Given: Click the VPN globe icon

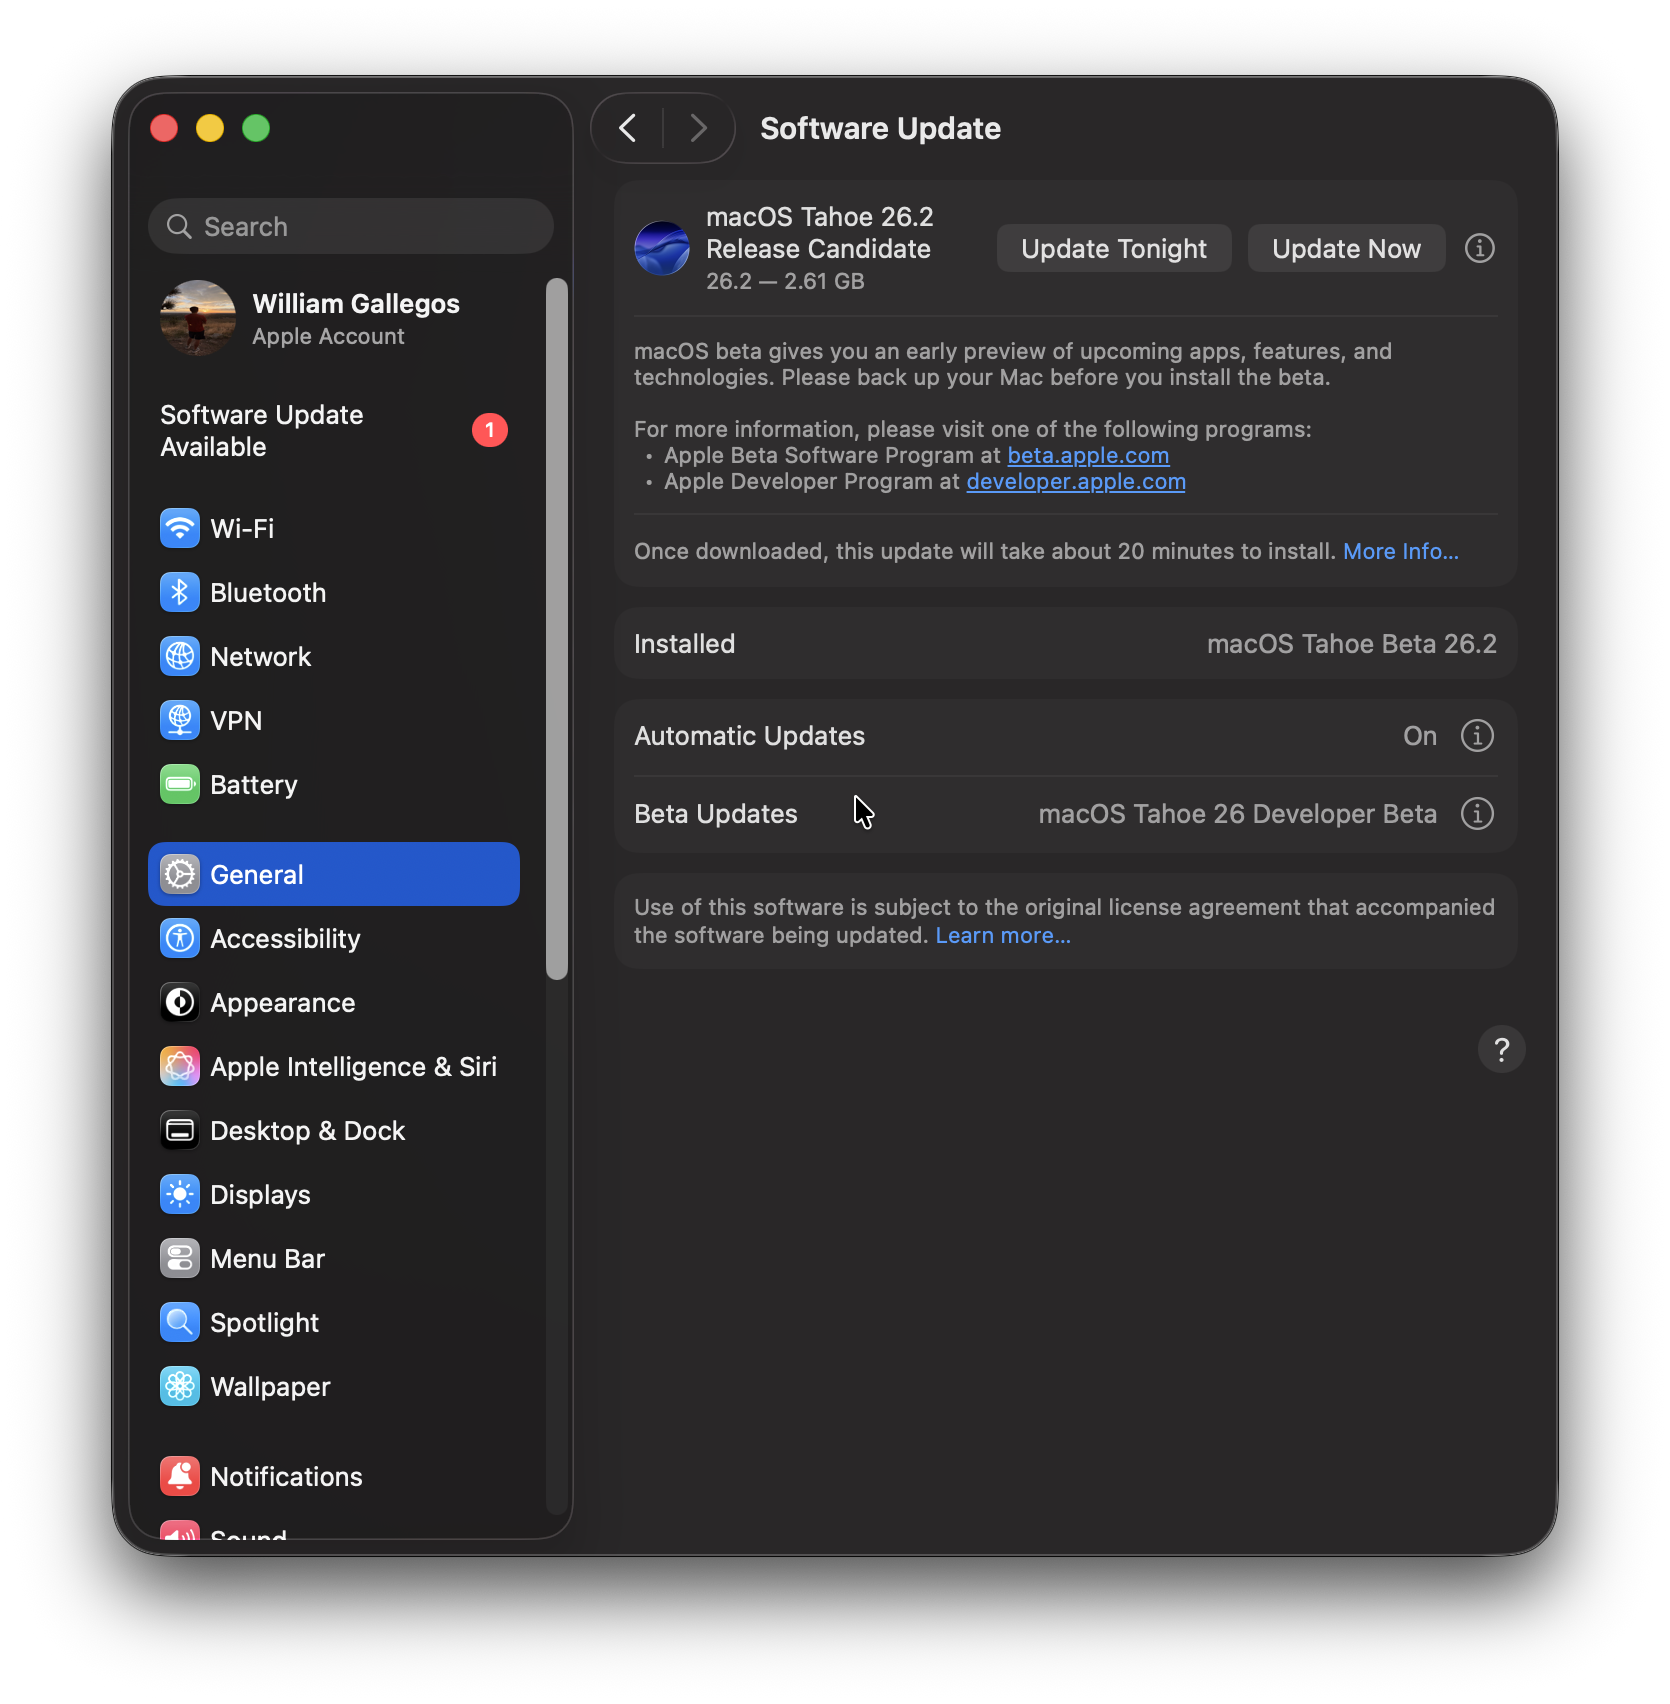Looking at the screenshot, I should click(x=180, y=720).
